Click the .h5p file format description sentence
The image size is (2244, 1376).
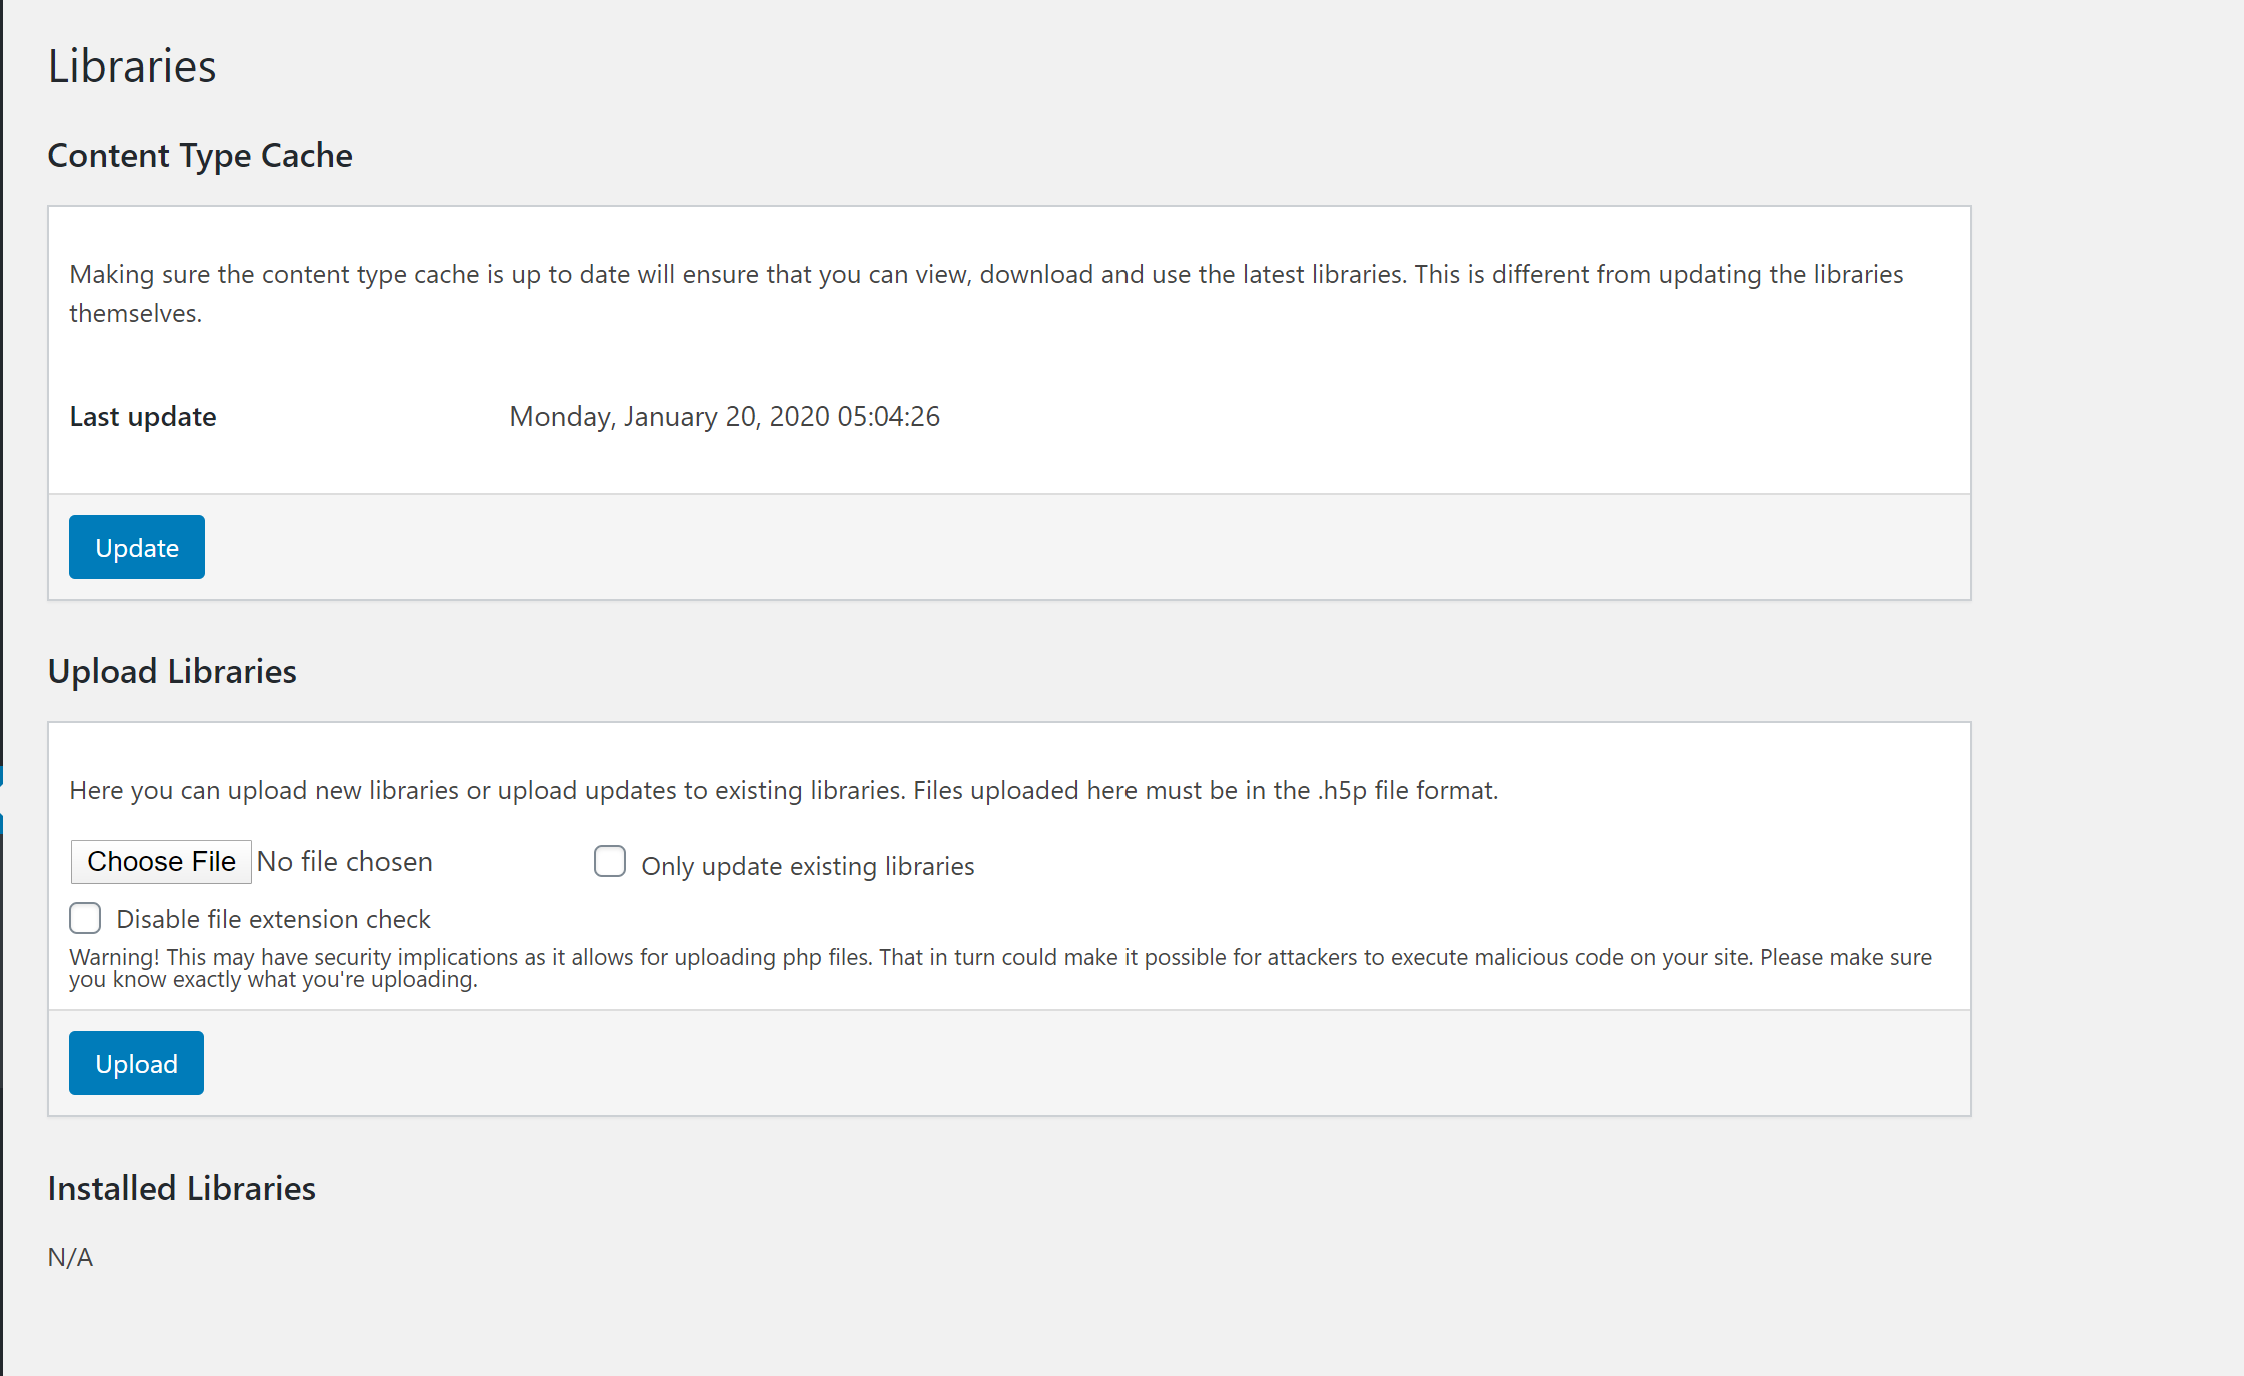coord(784,790)
